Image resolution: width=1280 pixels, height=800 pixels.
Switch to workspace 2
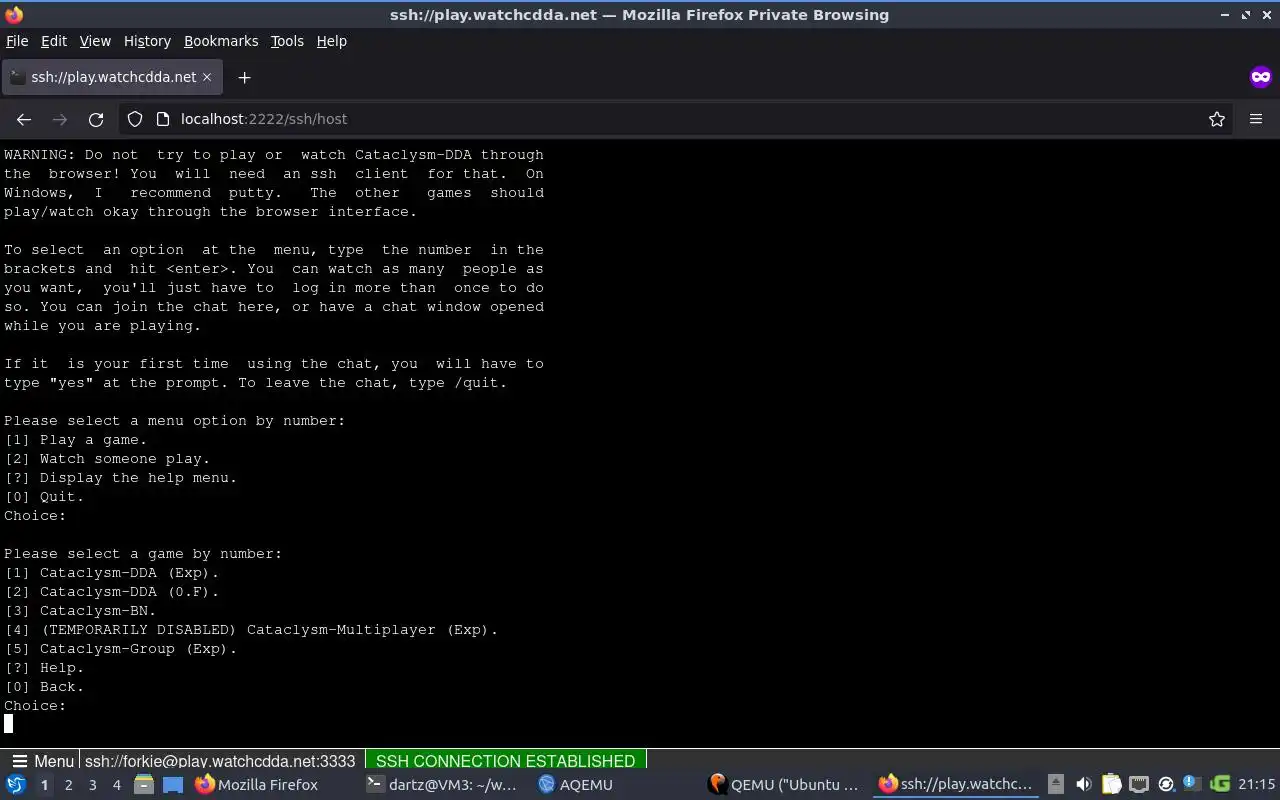click(x=68, y=785)
